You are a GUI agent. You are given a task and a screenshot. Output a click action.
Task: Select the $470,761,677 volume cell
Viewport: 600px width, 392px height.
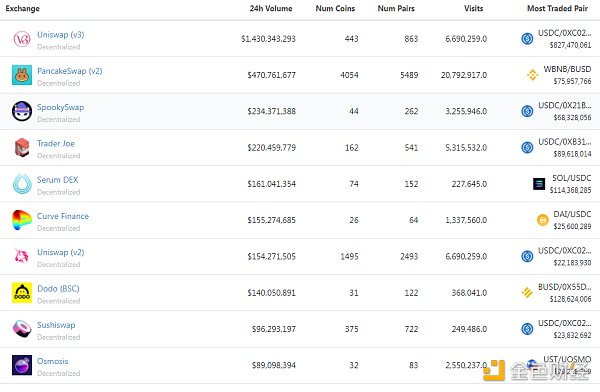pyautogui.click(x=271, y=75)
